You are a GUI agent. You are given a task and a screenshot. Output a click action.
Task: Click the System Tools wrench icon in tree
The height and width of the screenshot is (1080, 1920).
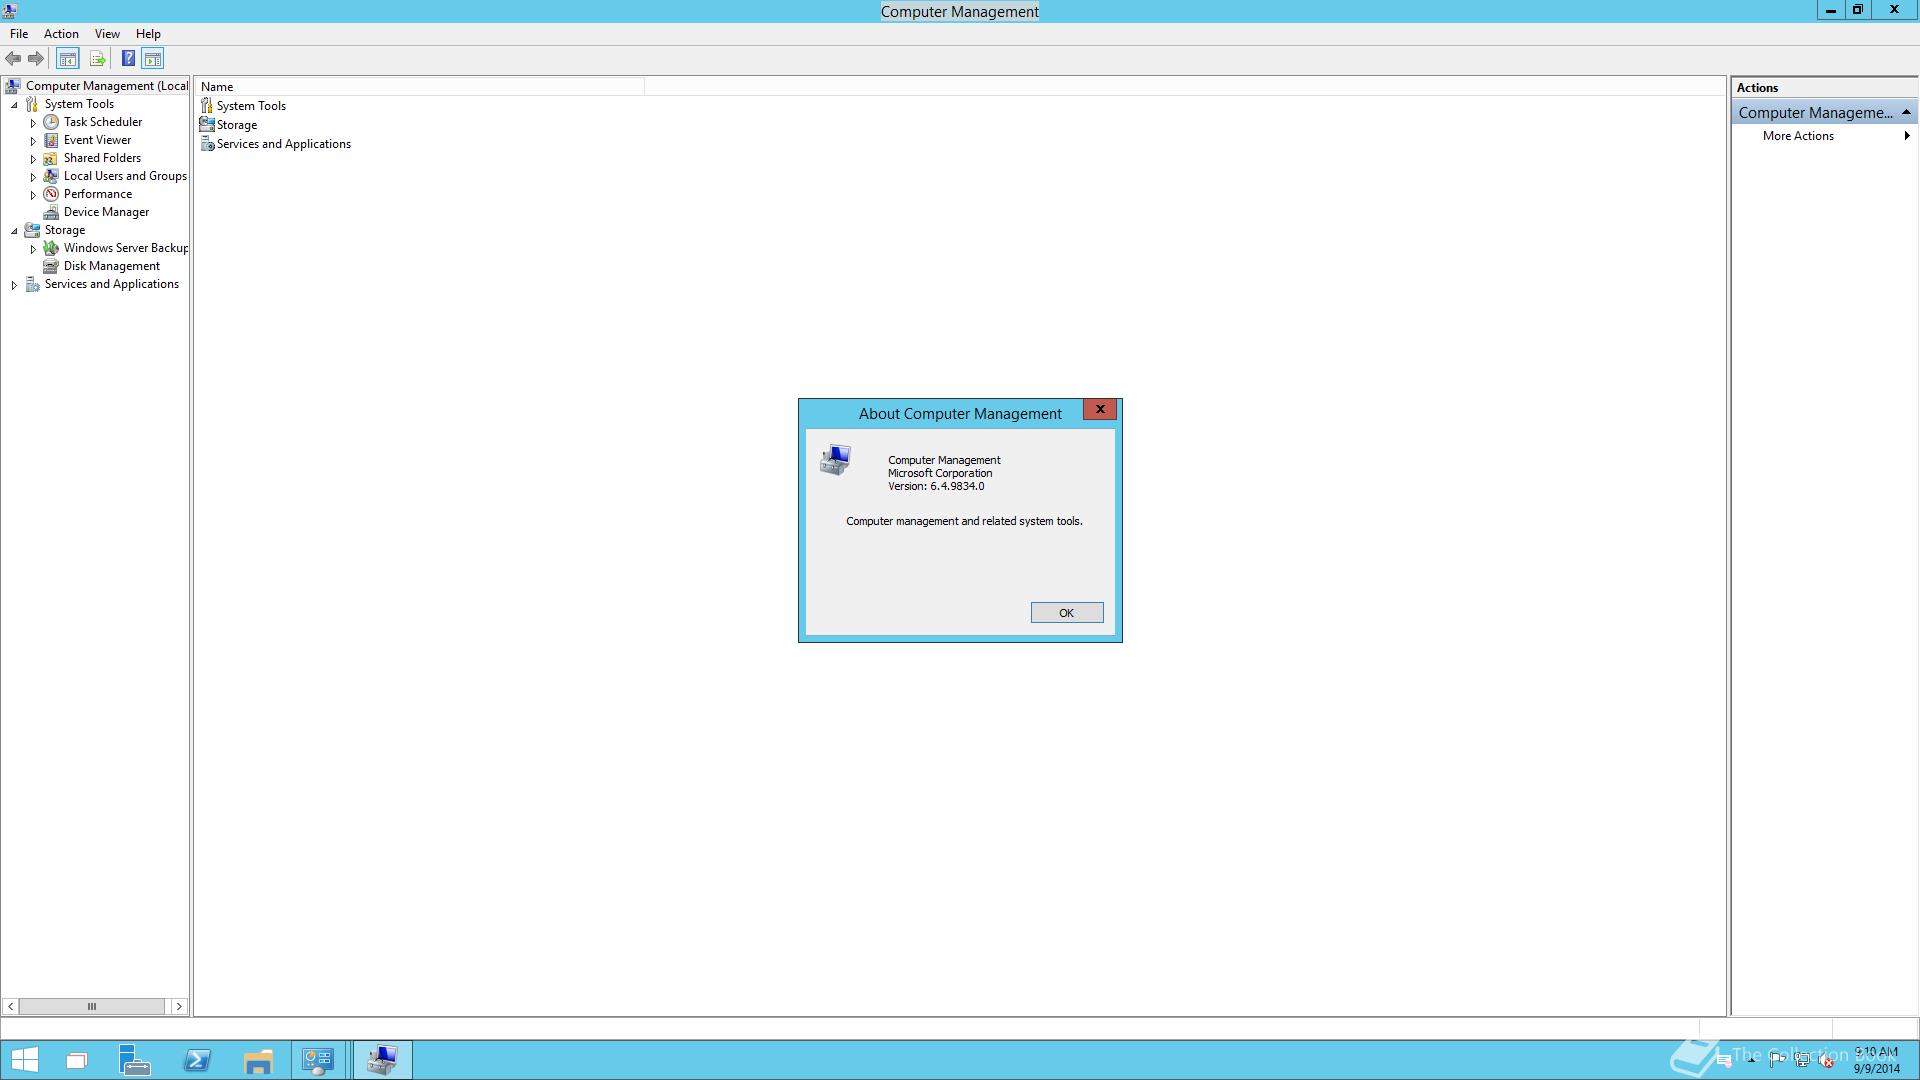(x=32, y=104)
